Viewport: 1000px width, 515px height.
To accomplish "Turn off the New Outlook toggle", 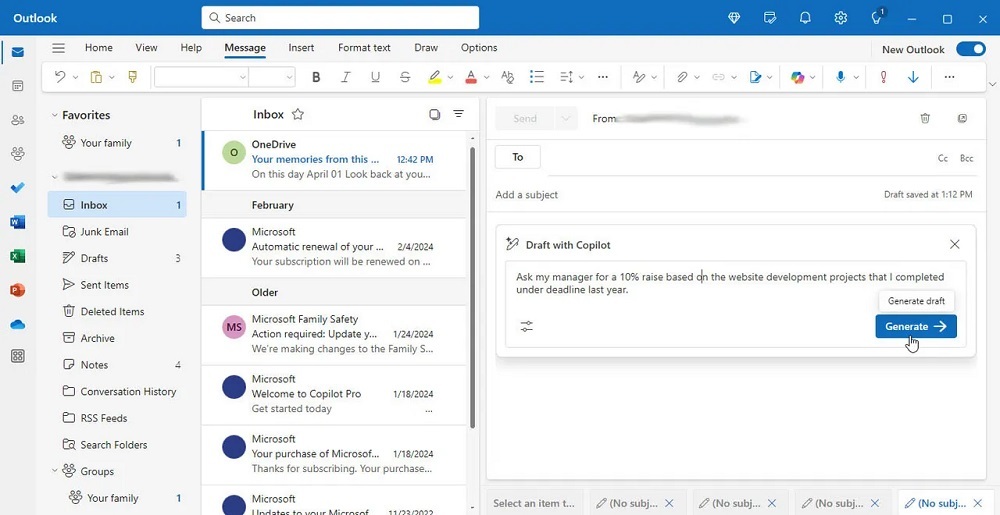I will [x=970, y=48].
